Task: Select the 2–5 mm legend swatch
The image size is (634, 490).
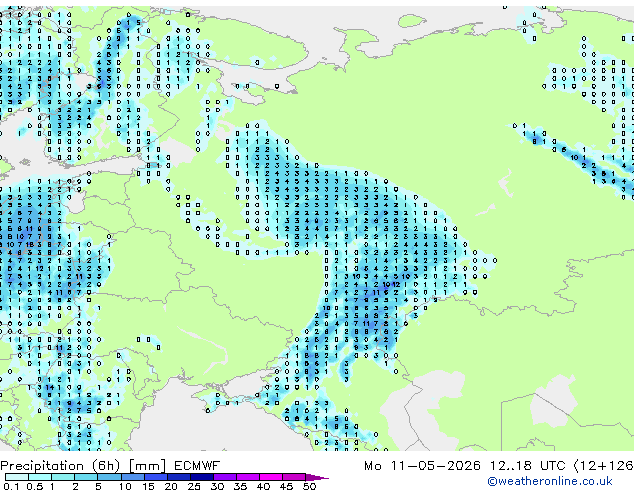Action: pyautogui.click(x=86, y=477)
